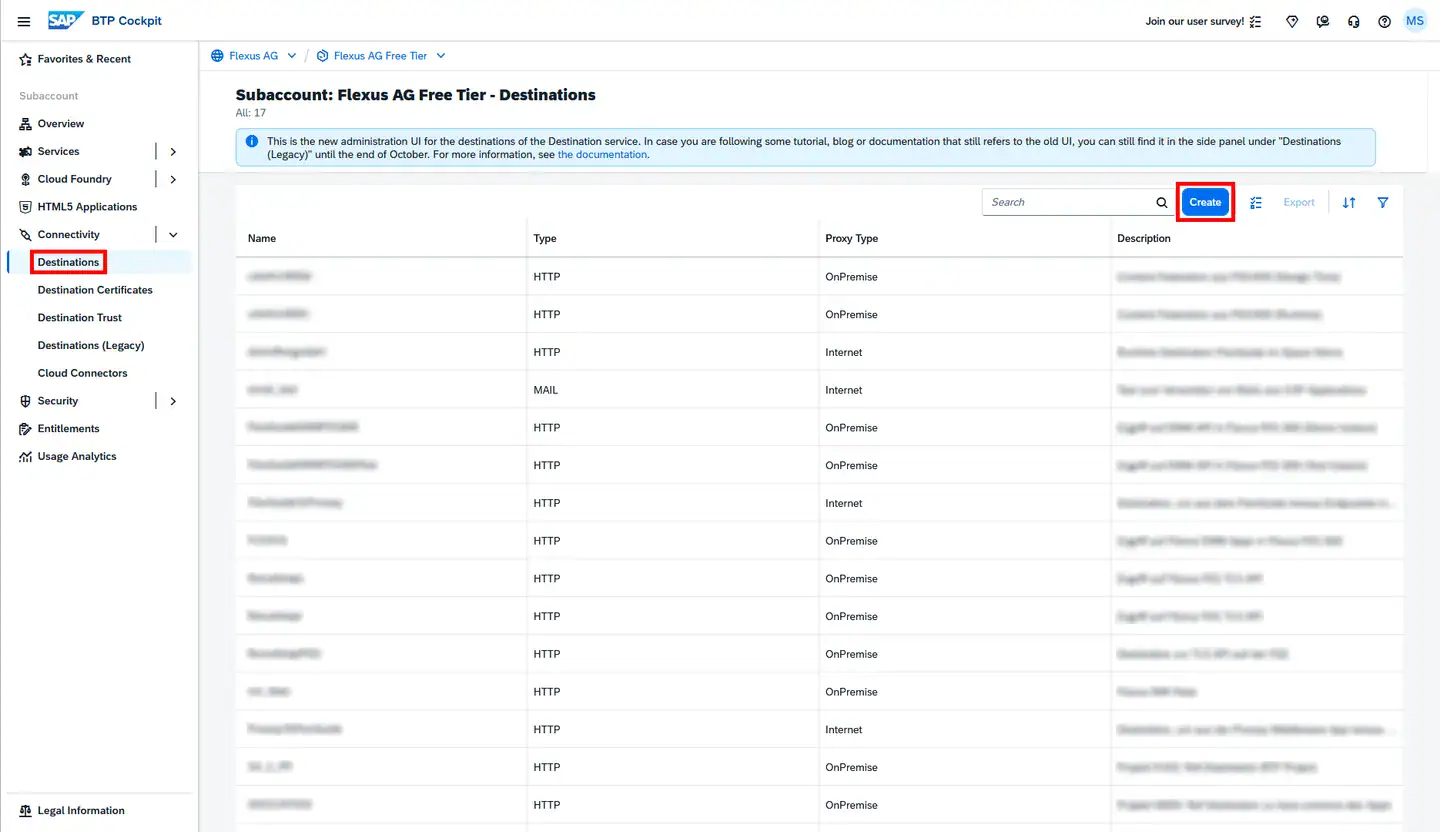Open the hamburger navigation menu
The height and width of the screenshot is (832, 1440).
point(24,21)
